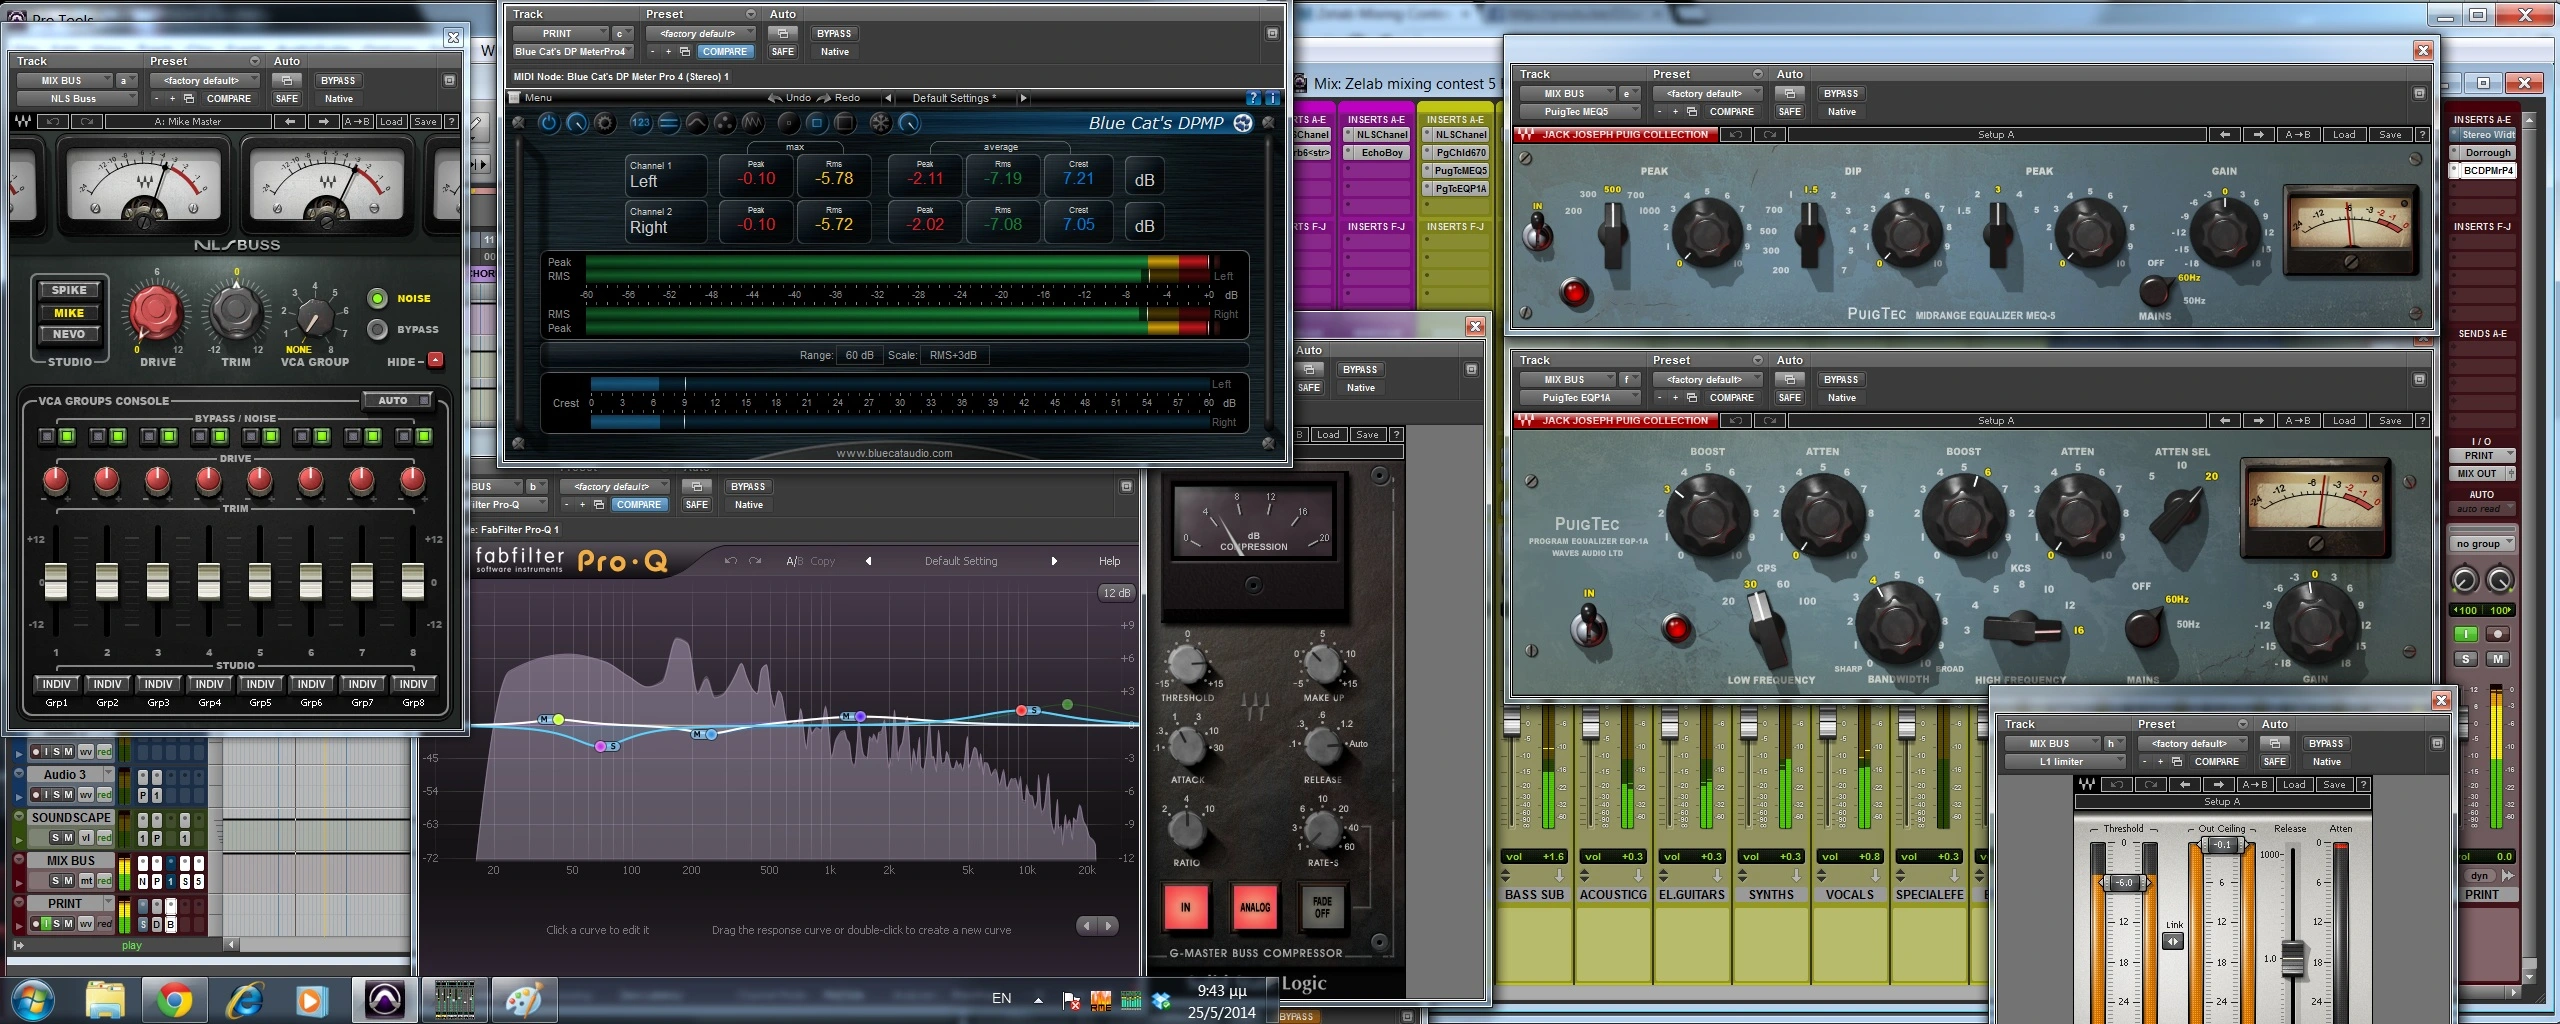Image resolution: width=2560 pixels, height=1024 pixels.
Task: Open no group selector in PRINT channel strip
Action: [x=2481, y=544]
